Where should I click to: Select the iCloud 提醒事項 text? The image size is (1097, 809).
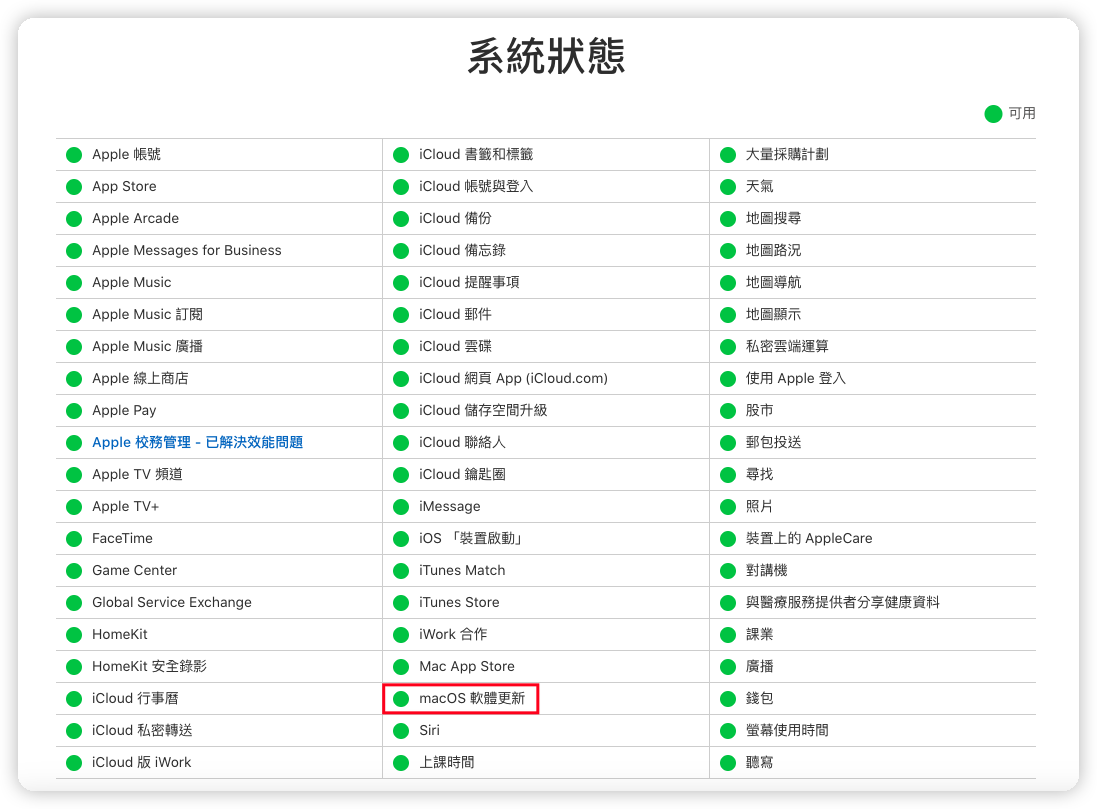pos(469,282)
